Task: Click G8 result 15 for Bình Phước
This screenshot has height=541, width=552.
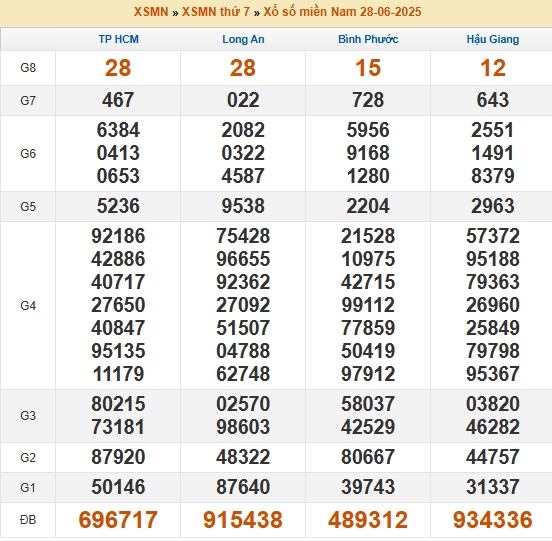Action: coord(368,68)
